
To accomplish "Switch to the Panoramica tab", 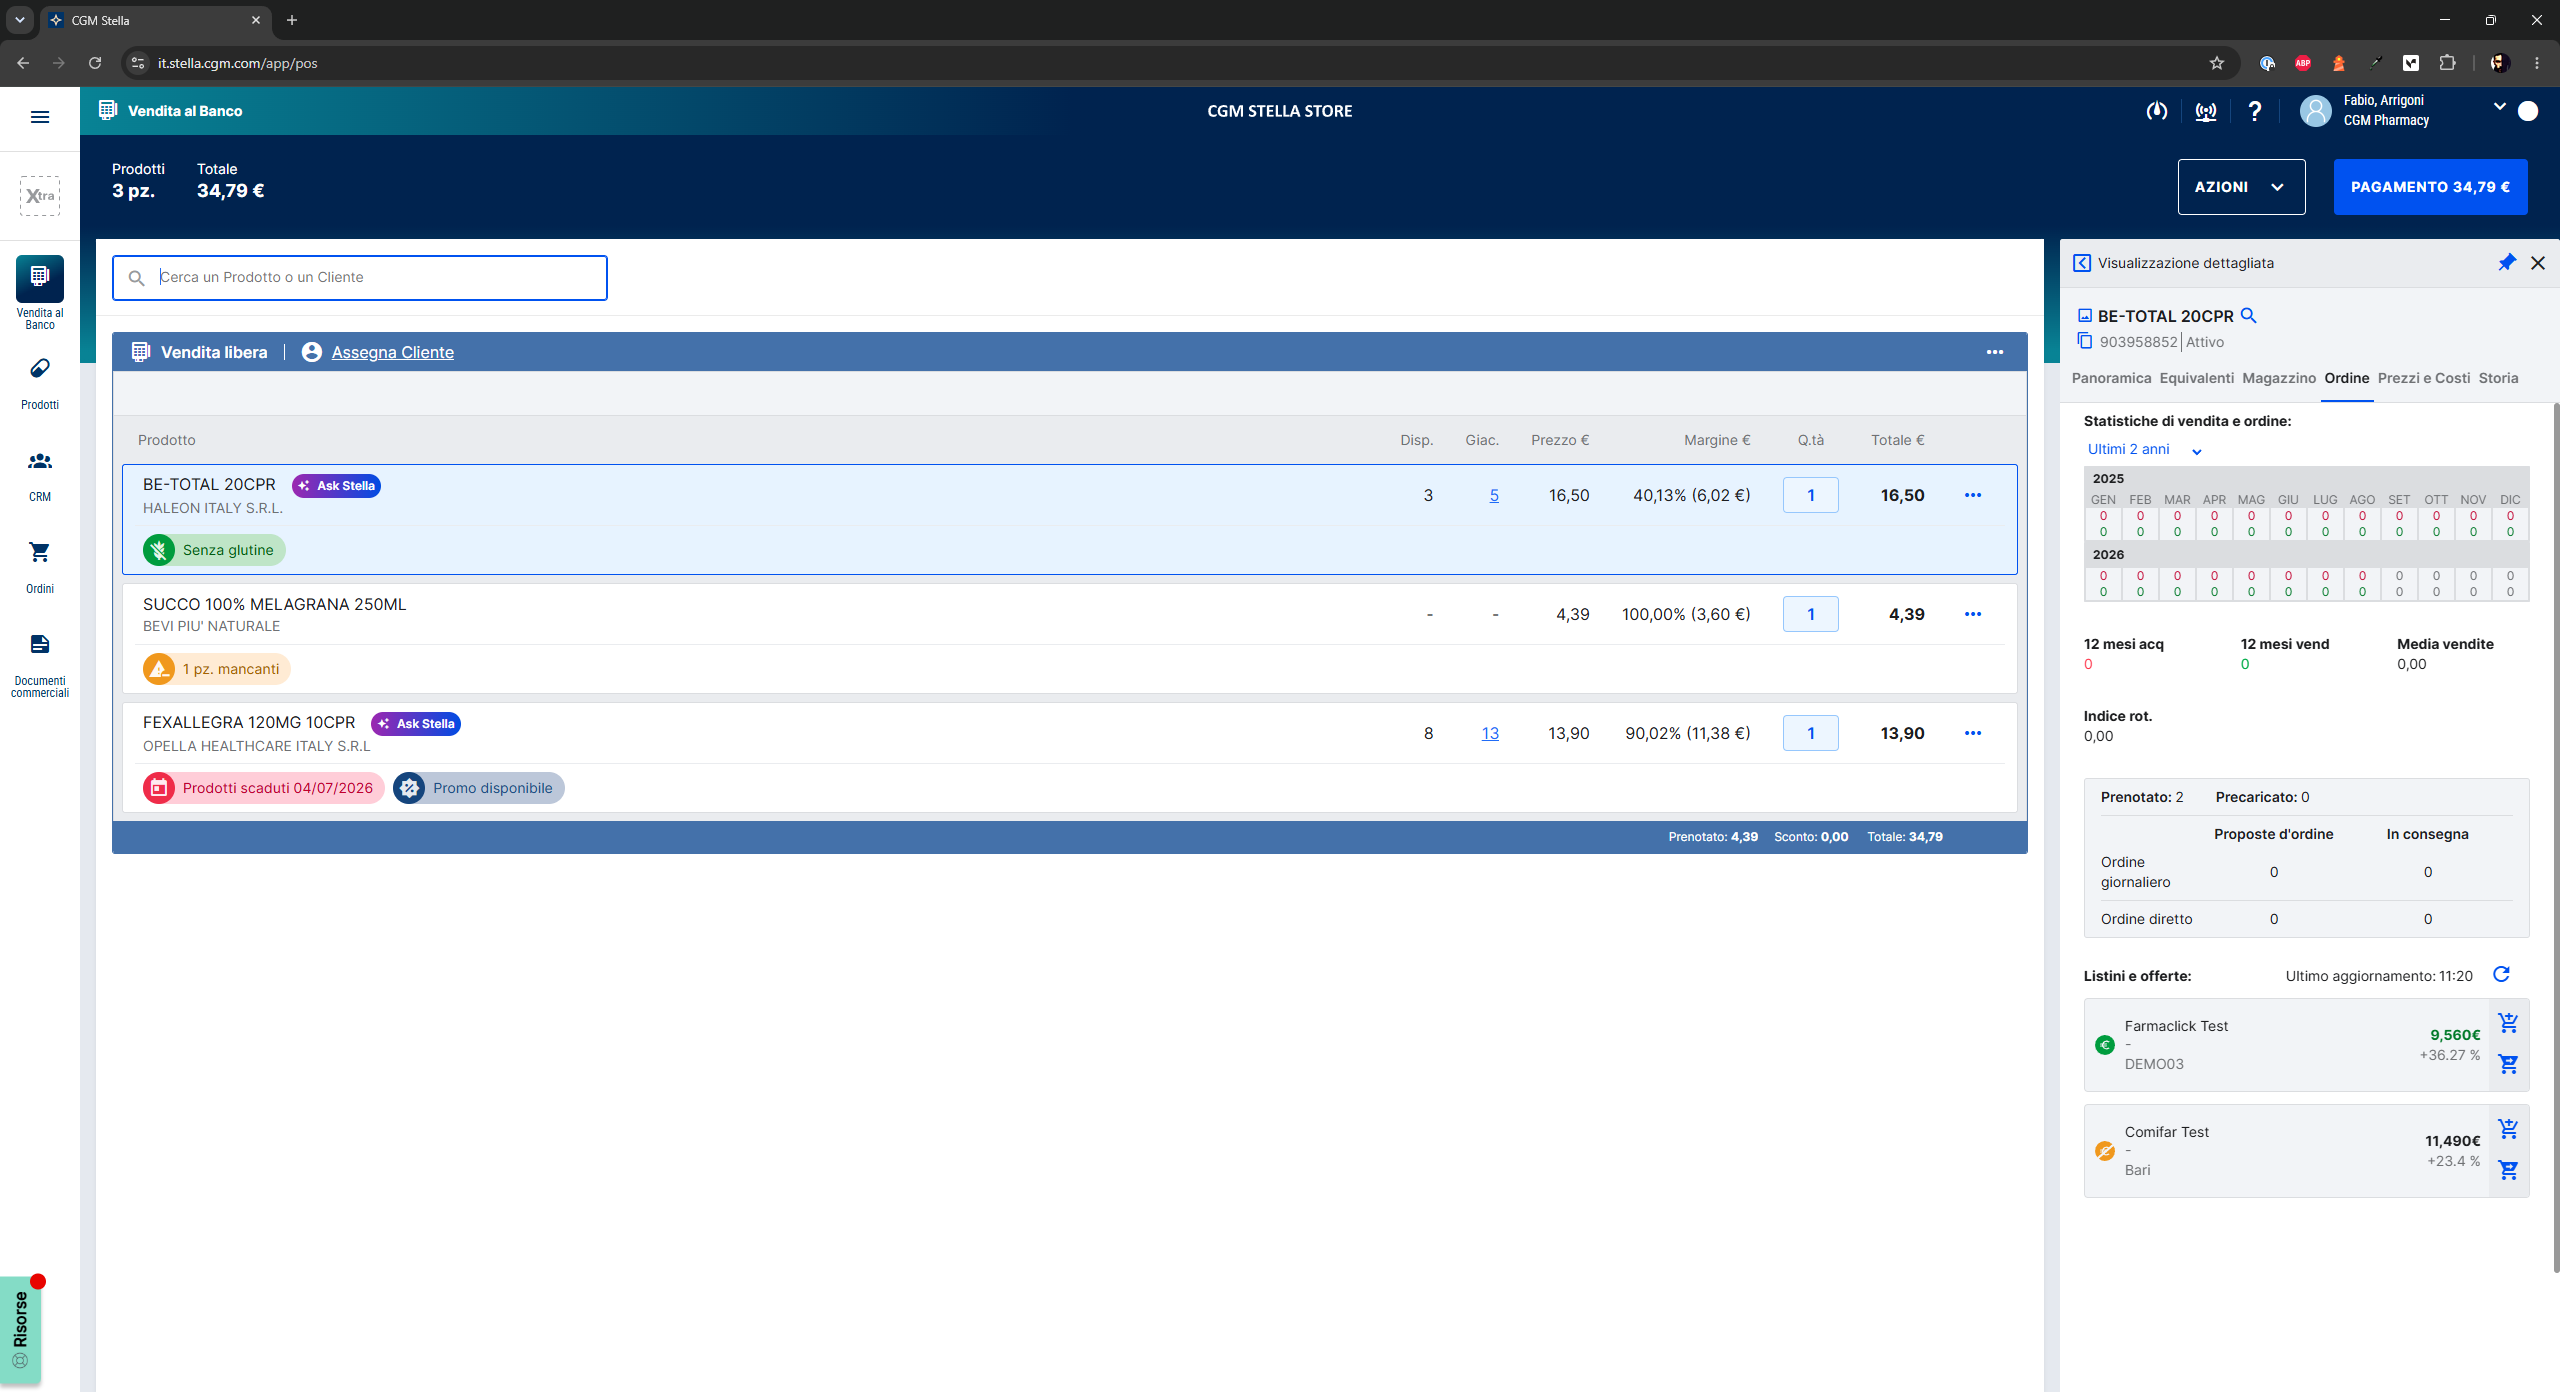I will pos(2111,378).
